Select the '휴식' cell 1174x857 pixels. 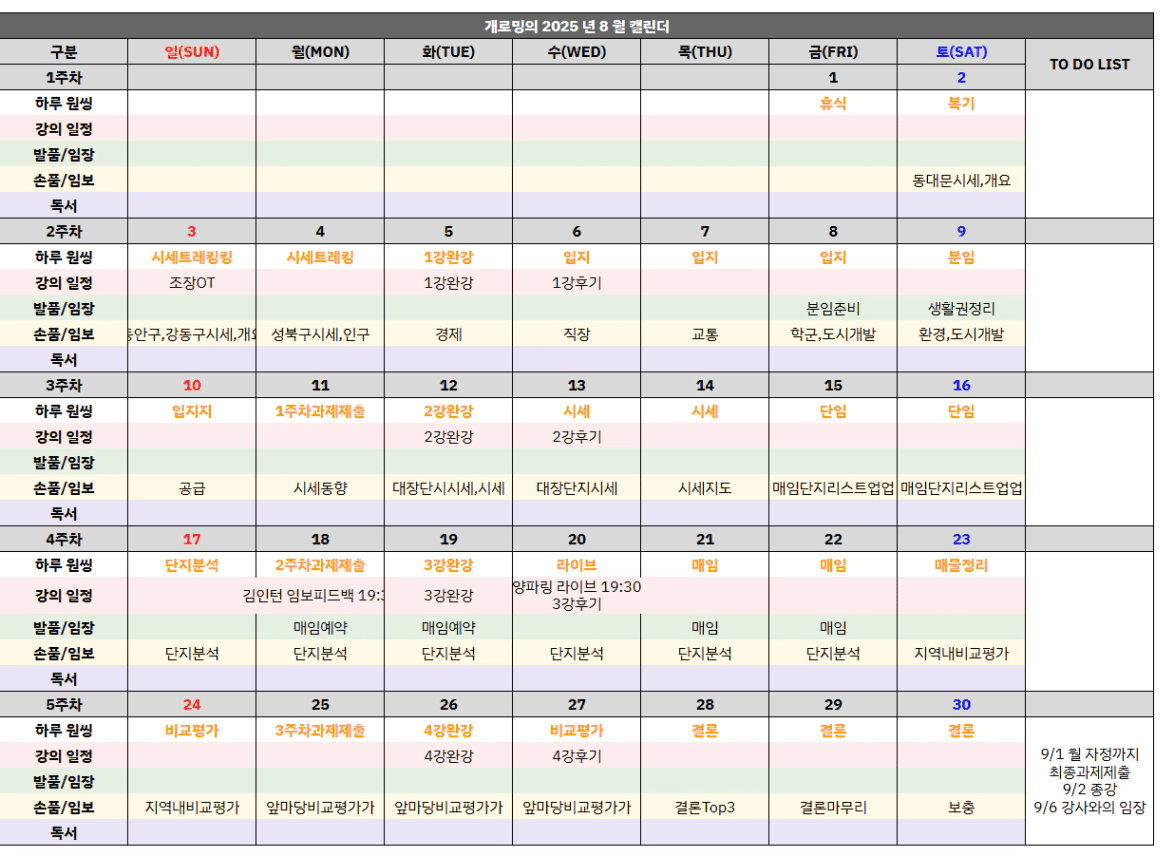tap(833, 103)
